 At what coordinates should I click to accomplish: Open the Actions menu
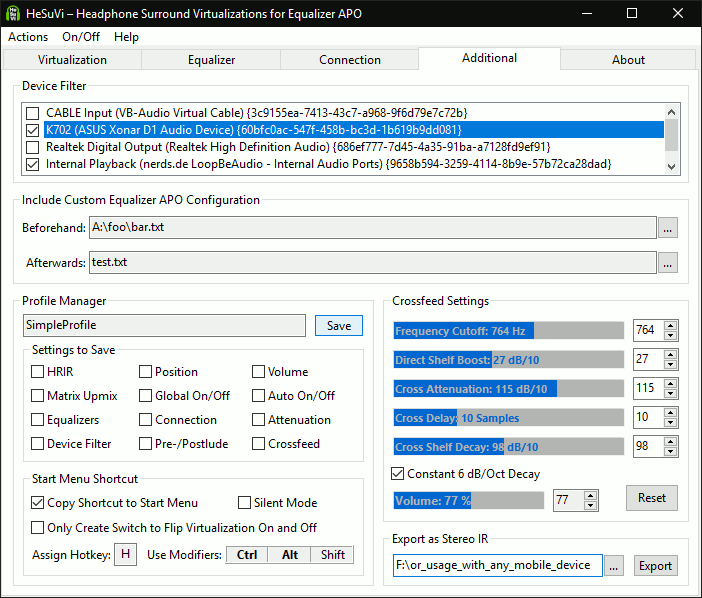pyautogui.click(x=28, y=37)
